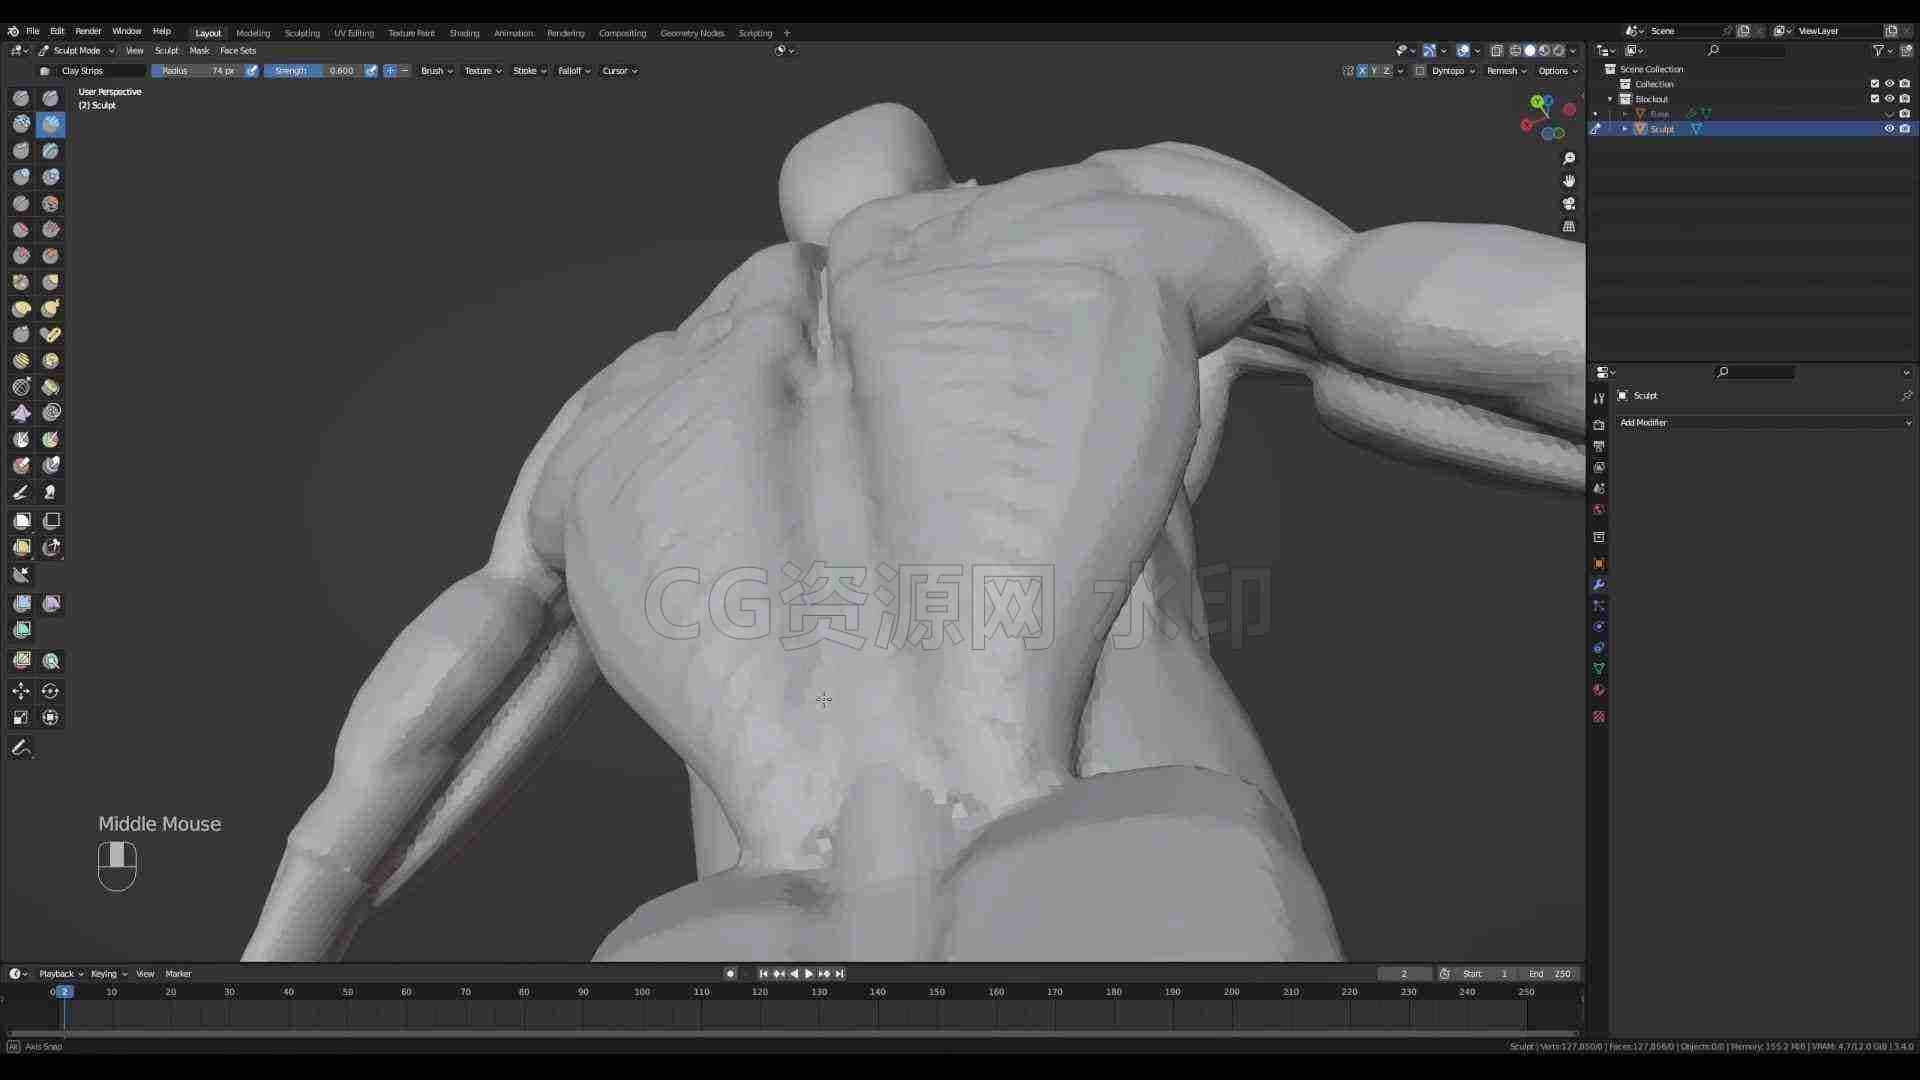Hide the Sculpt object in viewport

[1889, 129]
